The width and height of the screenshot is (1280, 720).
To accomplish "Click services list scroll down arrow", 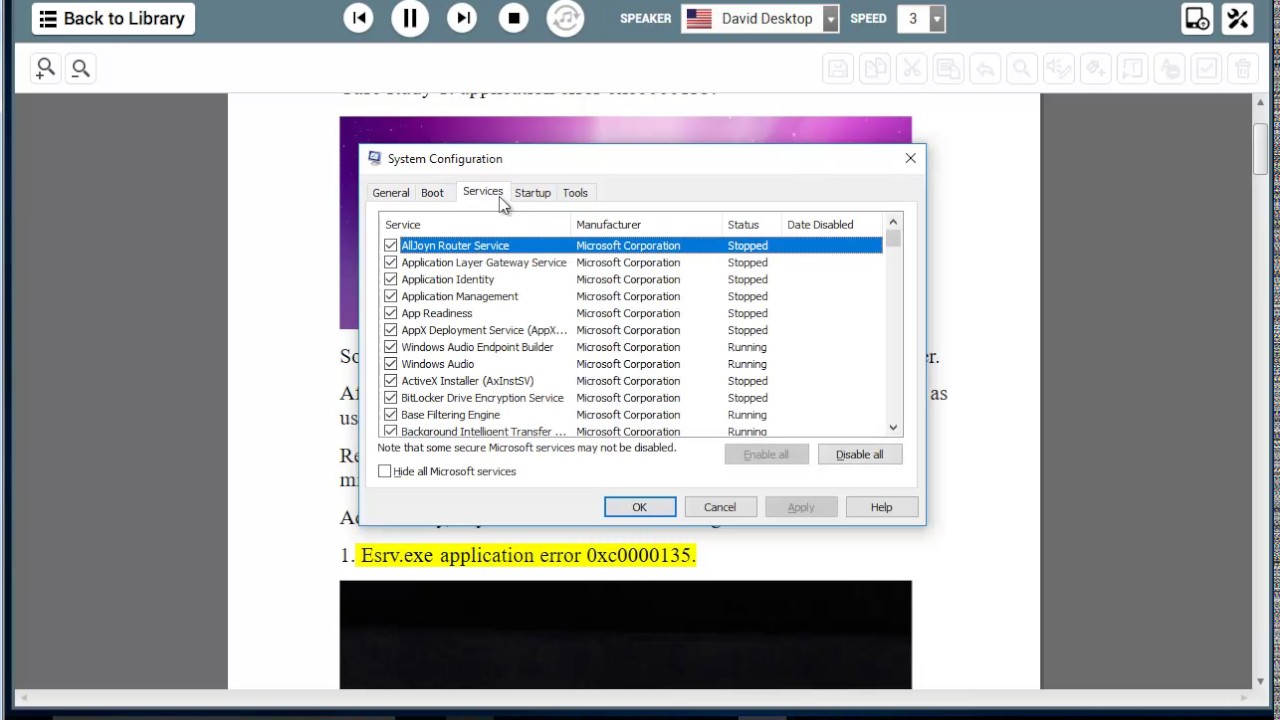I will 893,427.
